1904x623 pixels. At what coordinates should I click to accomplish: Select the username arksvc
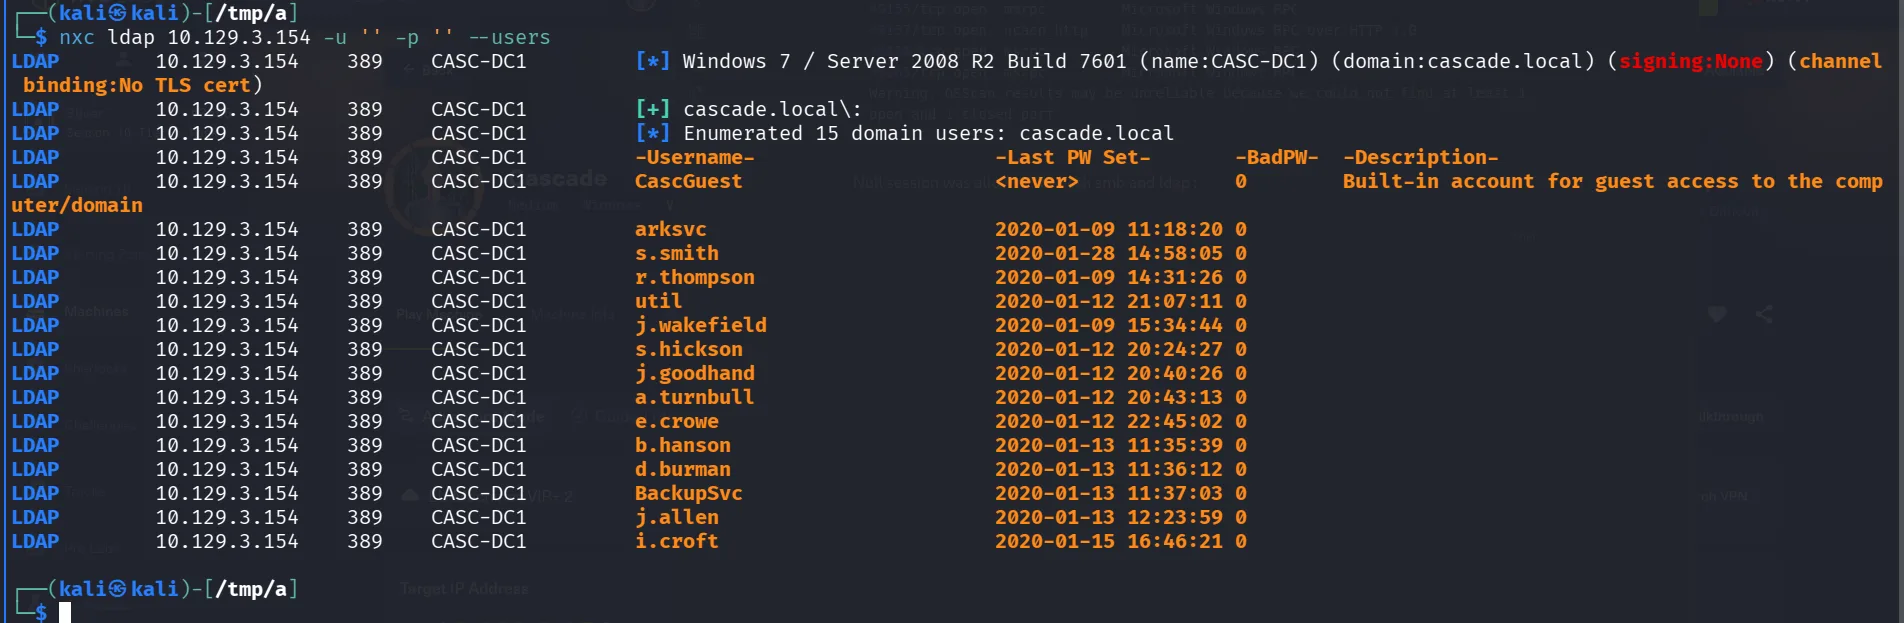(x=670, y=229)
